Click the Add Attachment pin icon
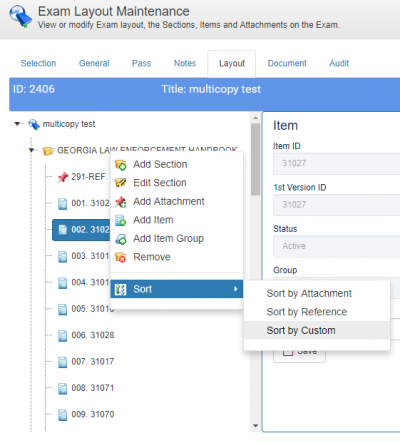This screenshot has height=443, width=400. 120,202
